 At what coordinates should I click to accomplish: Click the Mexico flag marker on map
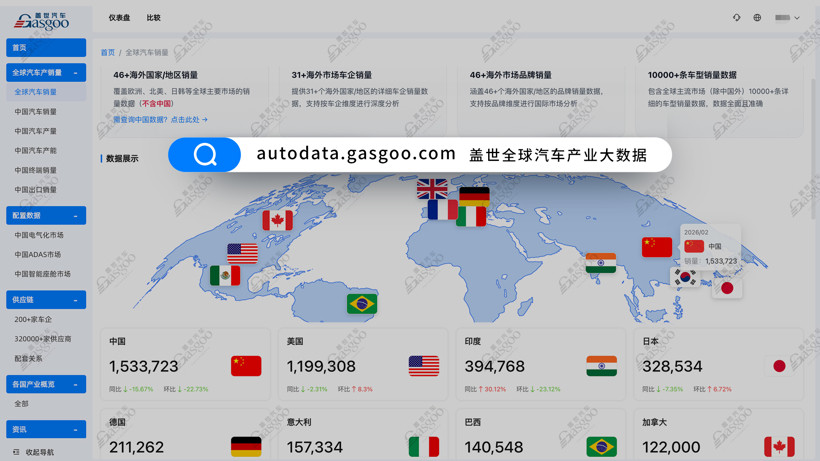225,275
